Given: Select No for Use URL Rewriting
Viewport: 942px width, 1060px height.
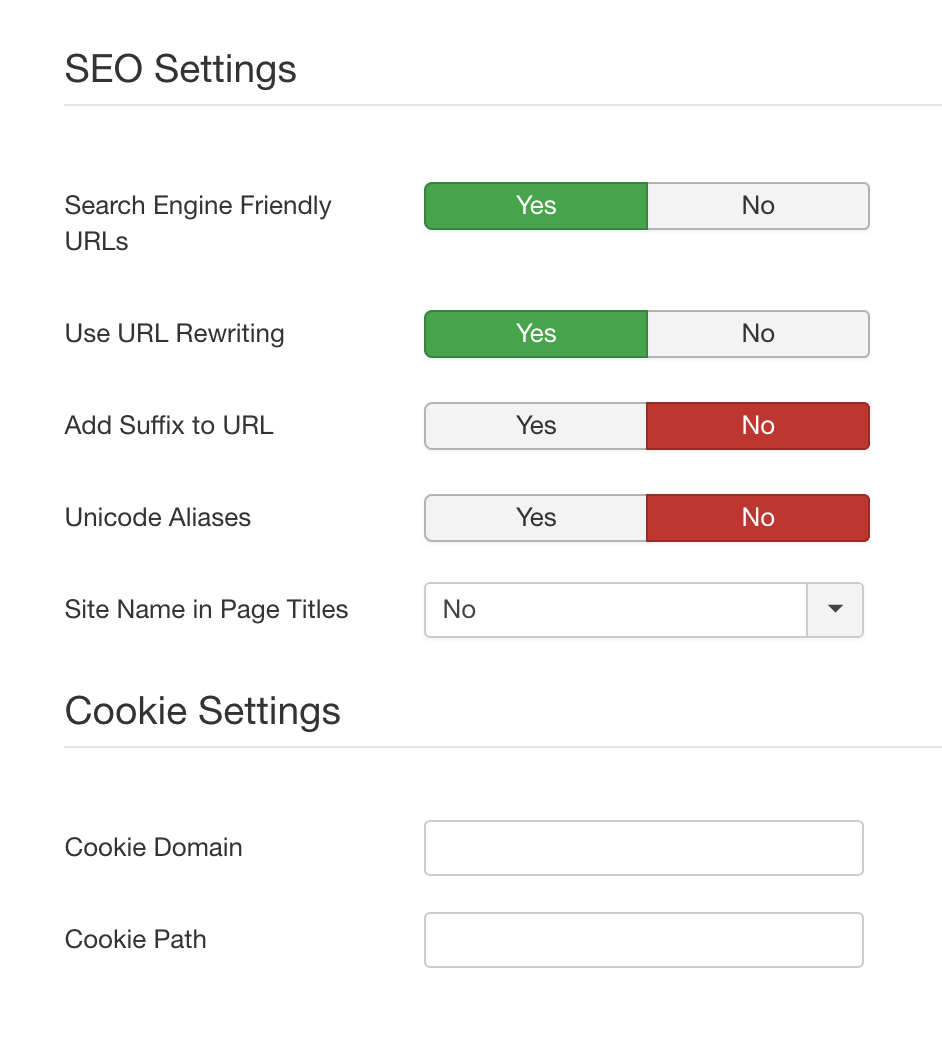Looking at the screenshot, I should coord(758,334).
